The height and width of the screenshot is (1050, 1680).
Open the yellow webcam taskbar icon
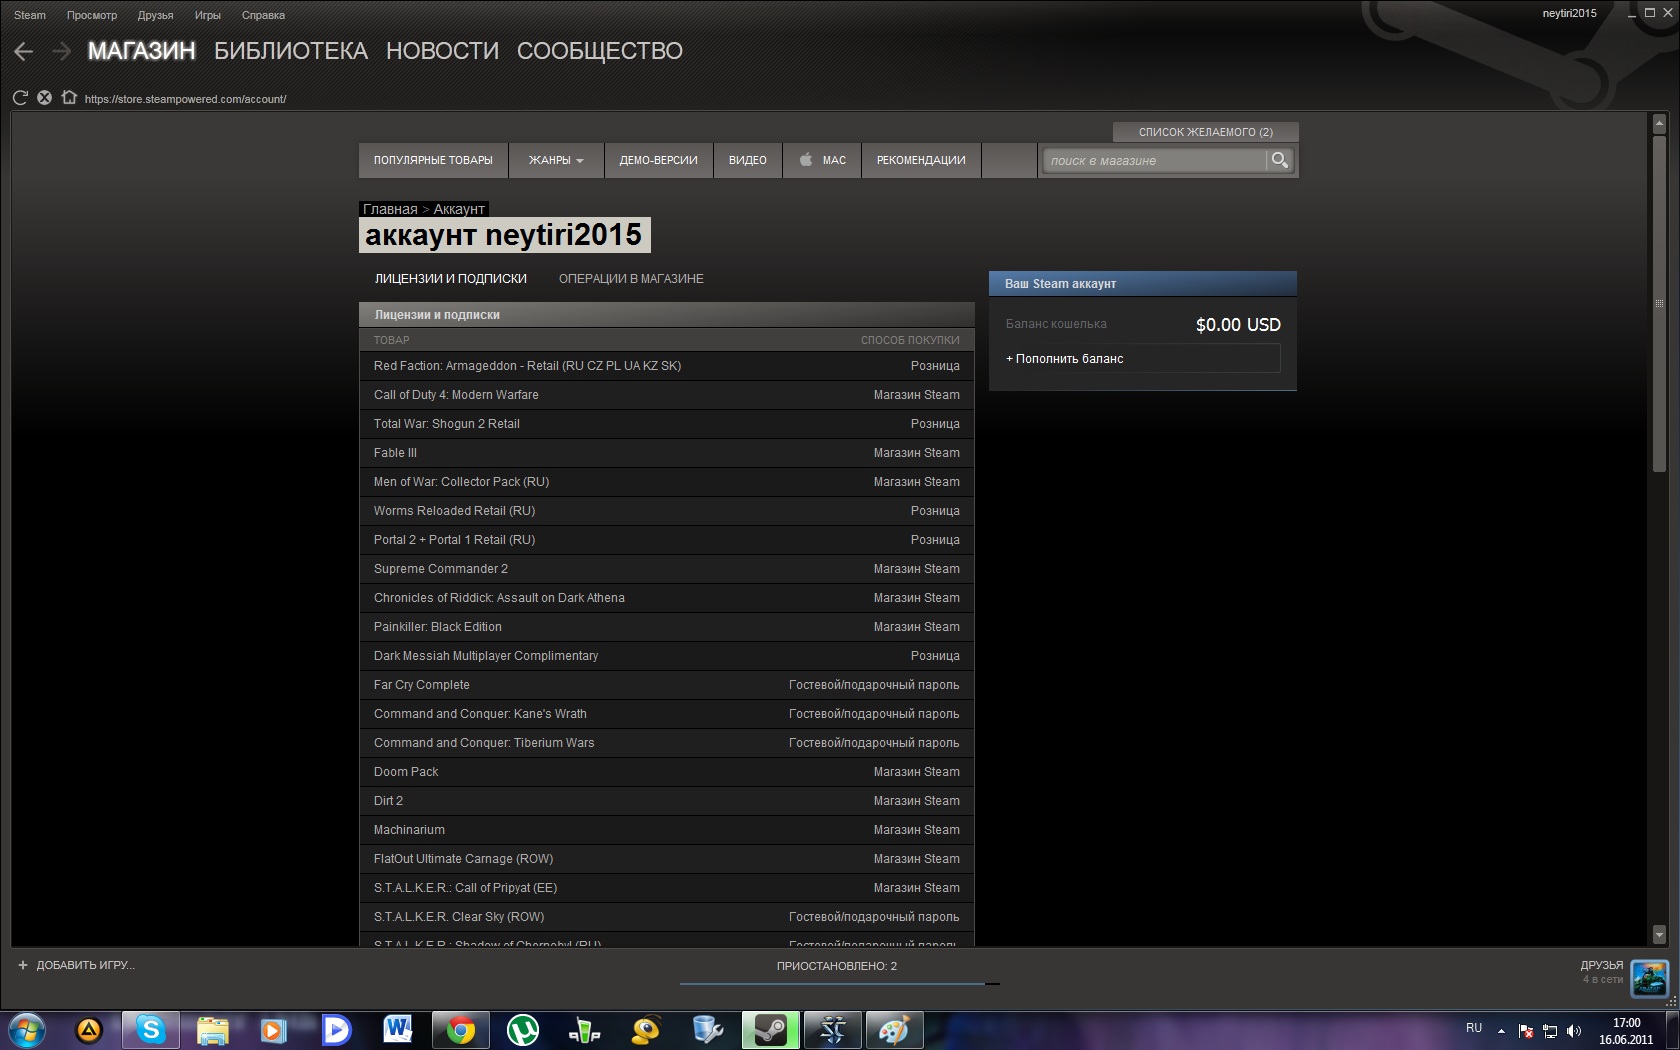pyautogui.click(x=646, y=1030)
